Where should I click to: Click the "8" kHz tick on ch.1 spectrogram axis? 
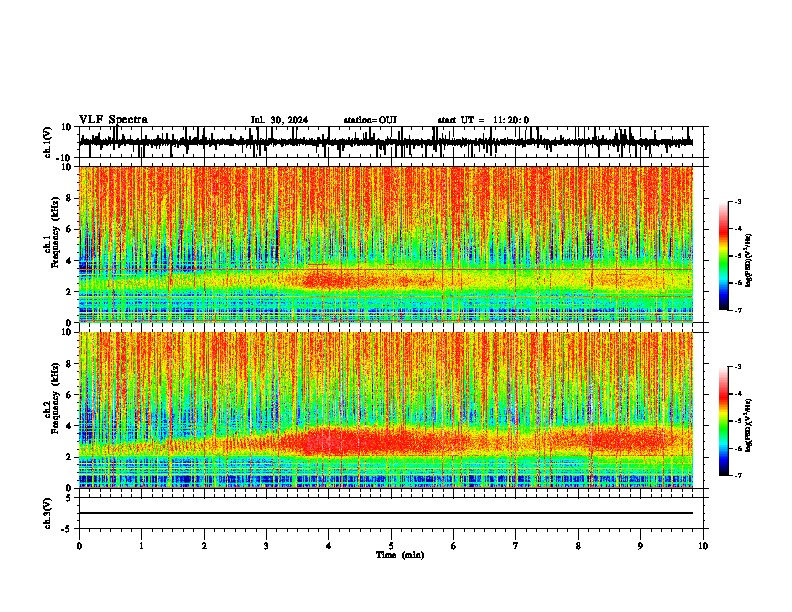coord(69,198)
